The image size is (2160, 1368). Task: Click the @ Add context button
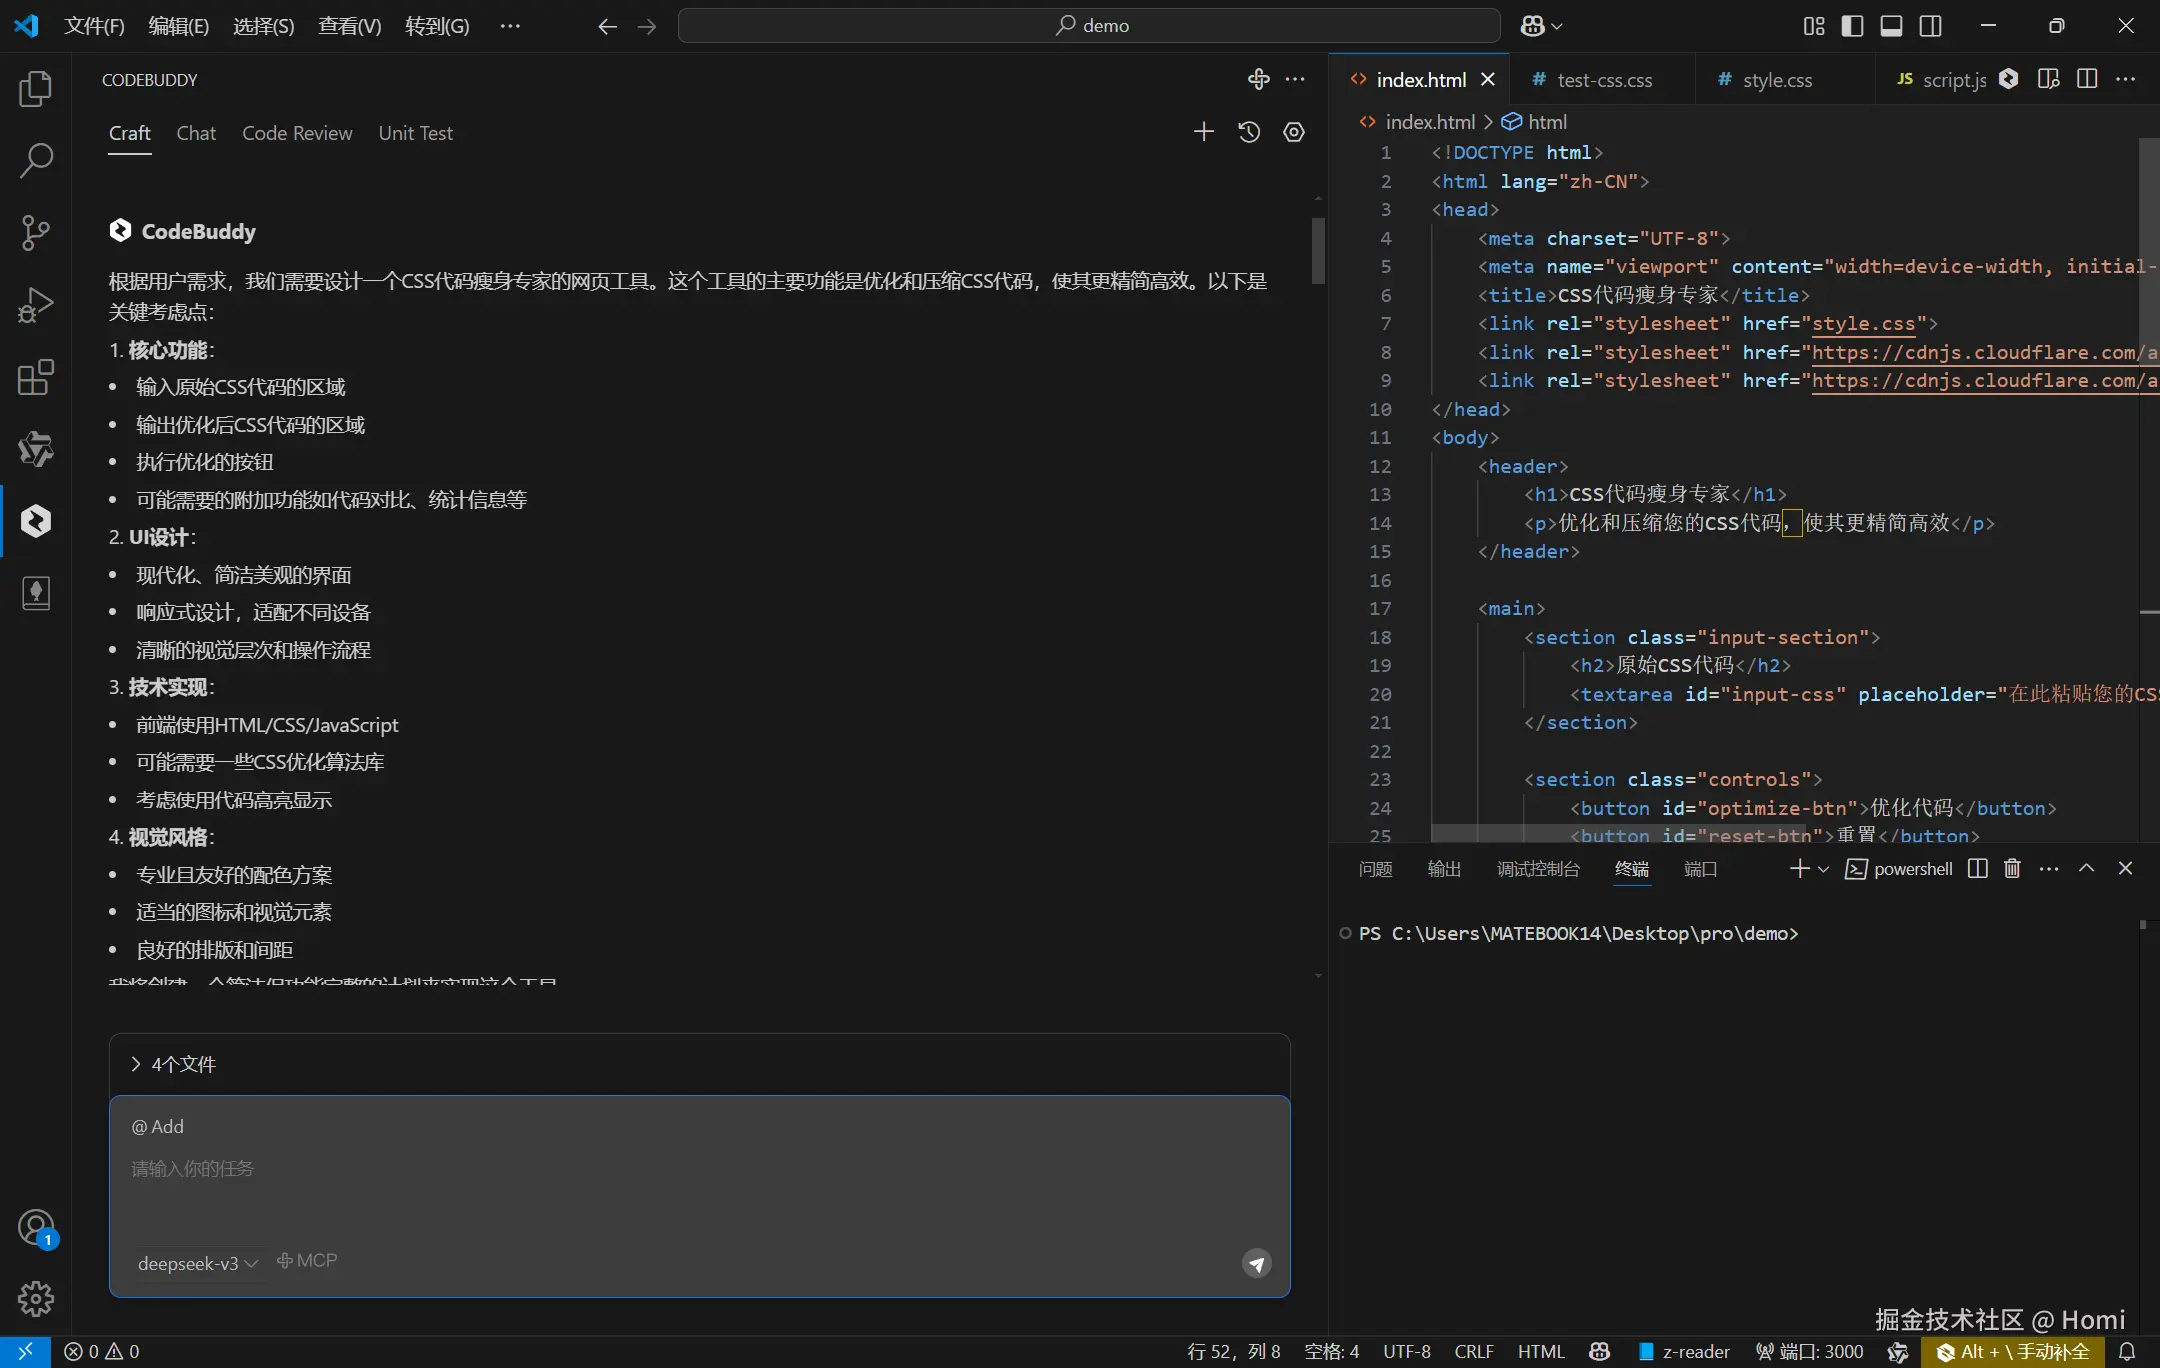click(158, 1126)
